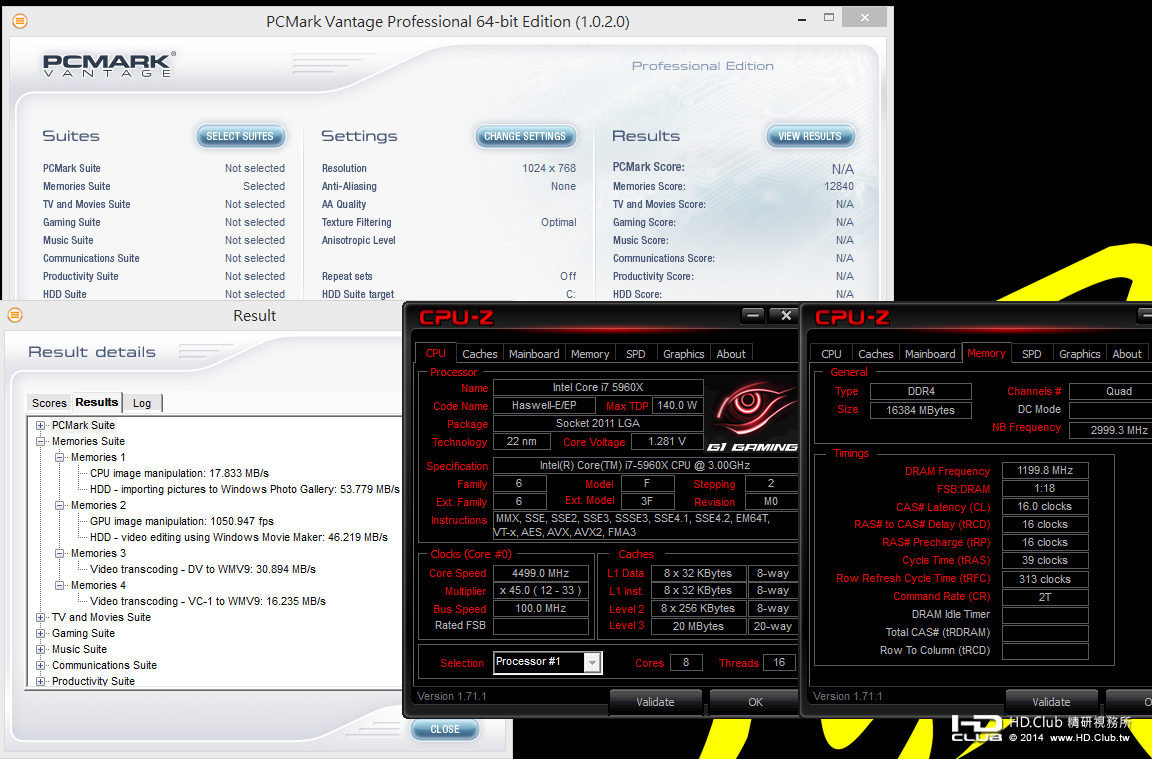This screenshot has height=759, width=1152.
Task: Click the orange Result window title icon
Action: 15,315
